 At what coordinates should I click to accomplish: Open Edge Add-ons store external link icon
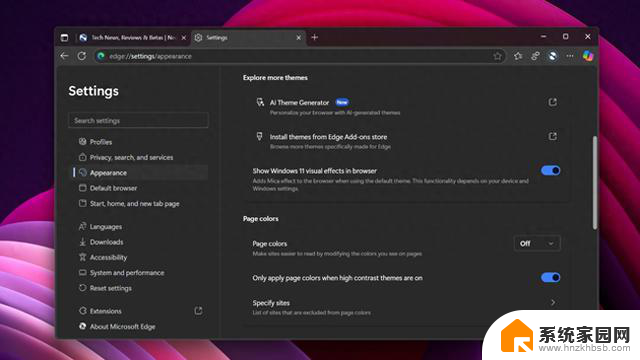click(x=552, y=136)
